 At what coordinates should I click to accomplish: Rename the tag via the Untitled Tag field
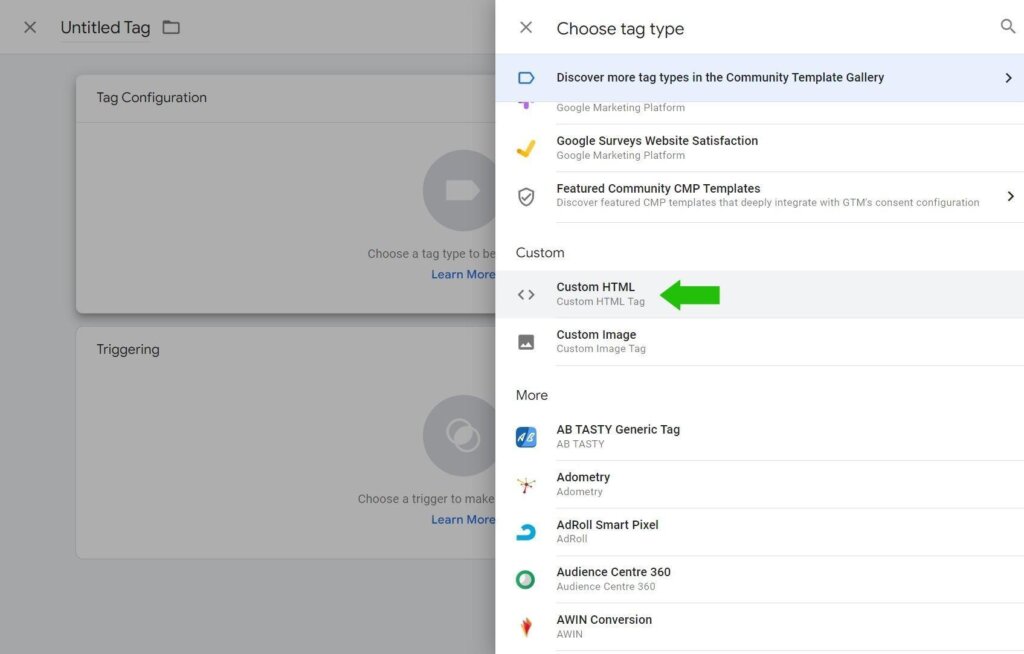[x=104, y=27]
